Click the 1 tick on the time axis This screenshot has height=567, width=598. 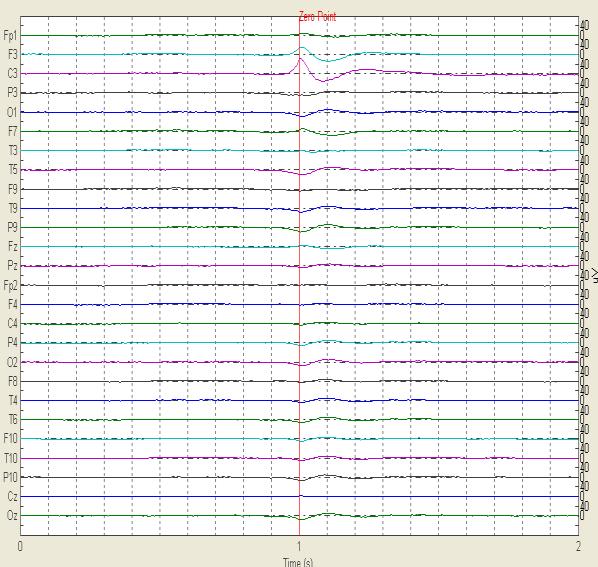(x=299, y=546)
